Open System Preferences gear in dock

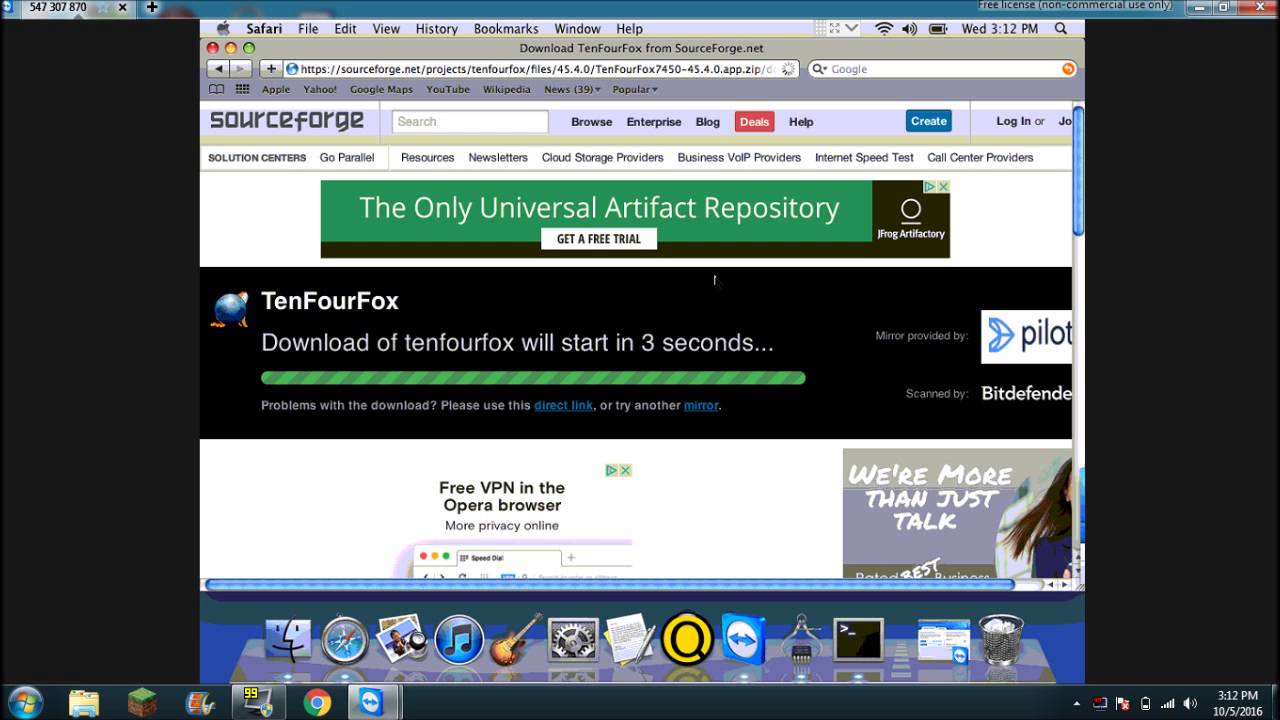point(573,640)
